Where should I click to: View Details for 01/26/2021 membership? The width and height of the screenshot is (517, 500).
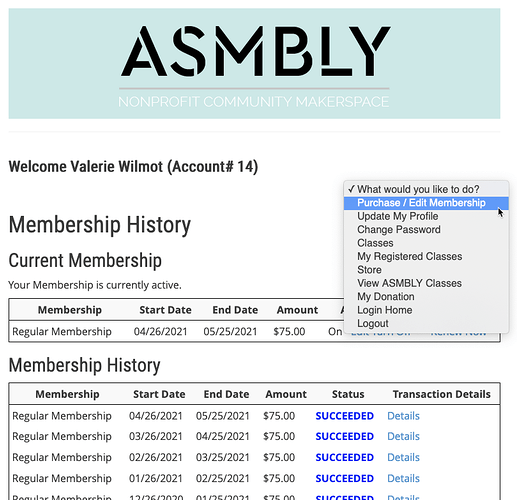click(x=403, y=478)
